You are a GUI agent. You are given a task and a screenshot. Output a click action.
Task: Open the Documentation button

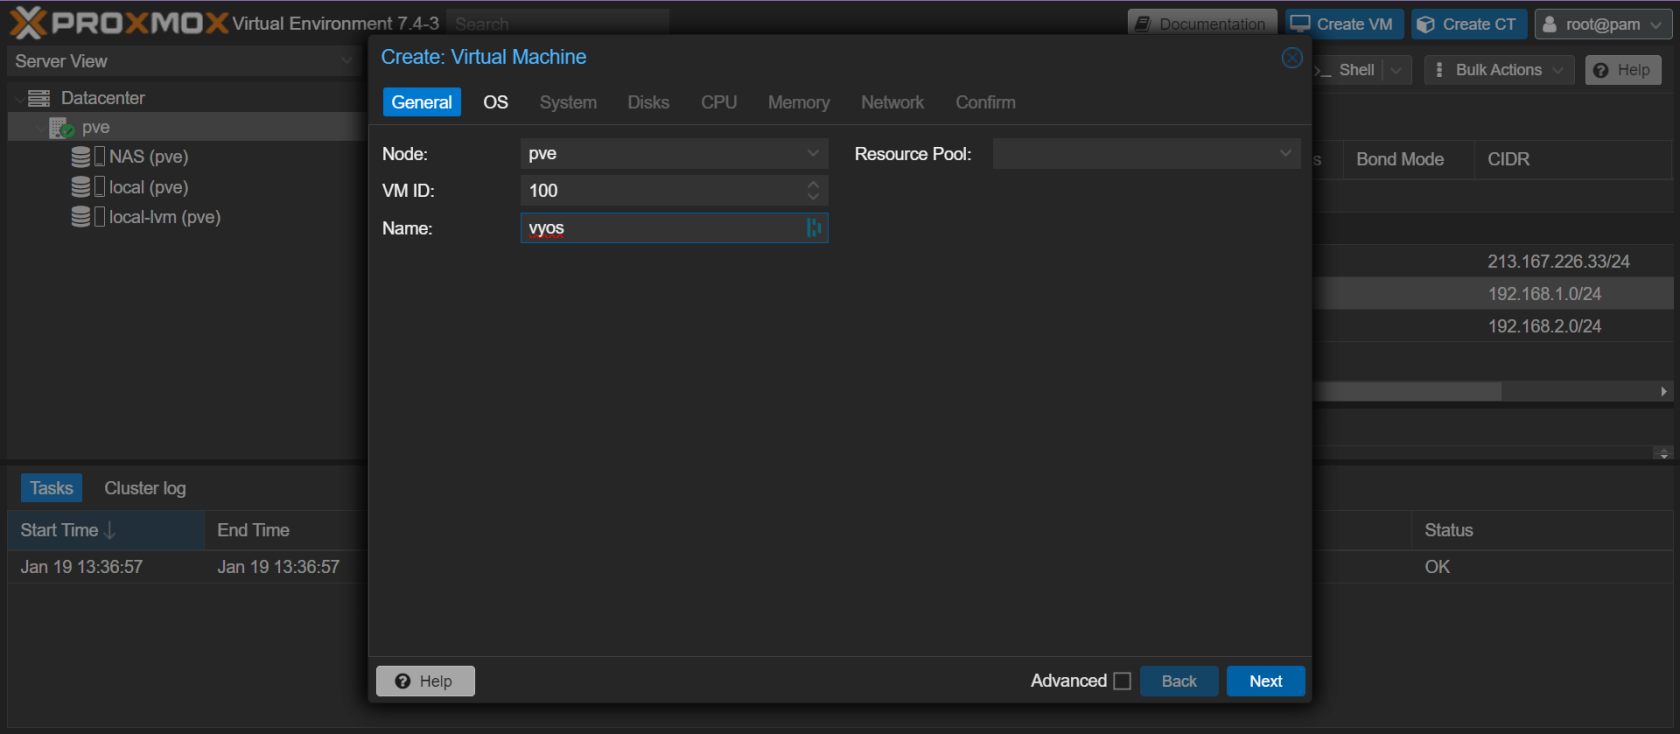[x=1202, y=24]
